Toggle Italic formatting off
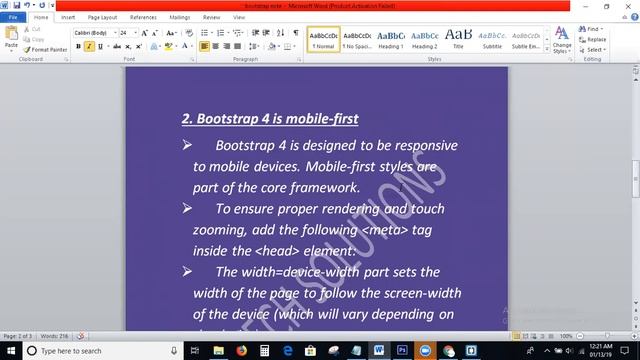The height and width of the screenshot is (360, 640). [89, 47]
